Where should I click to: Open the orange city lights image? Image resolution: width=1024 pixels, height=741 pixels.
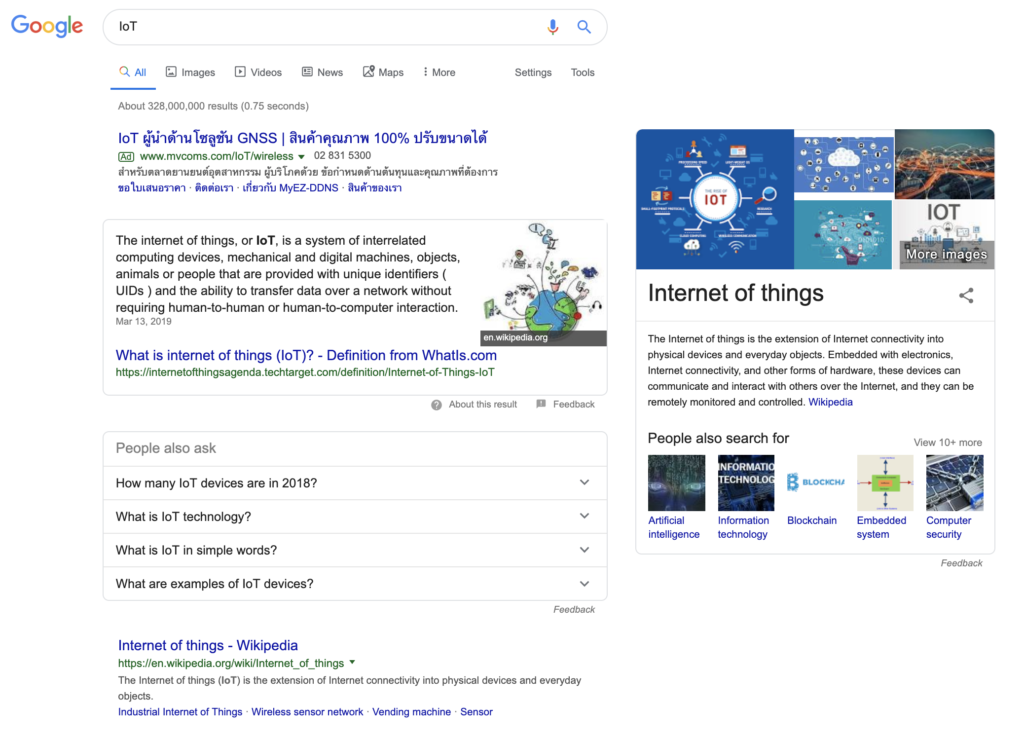(945, 164)
